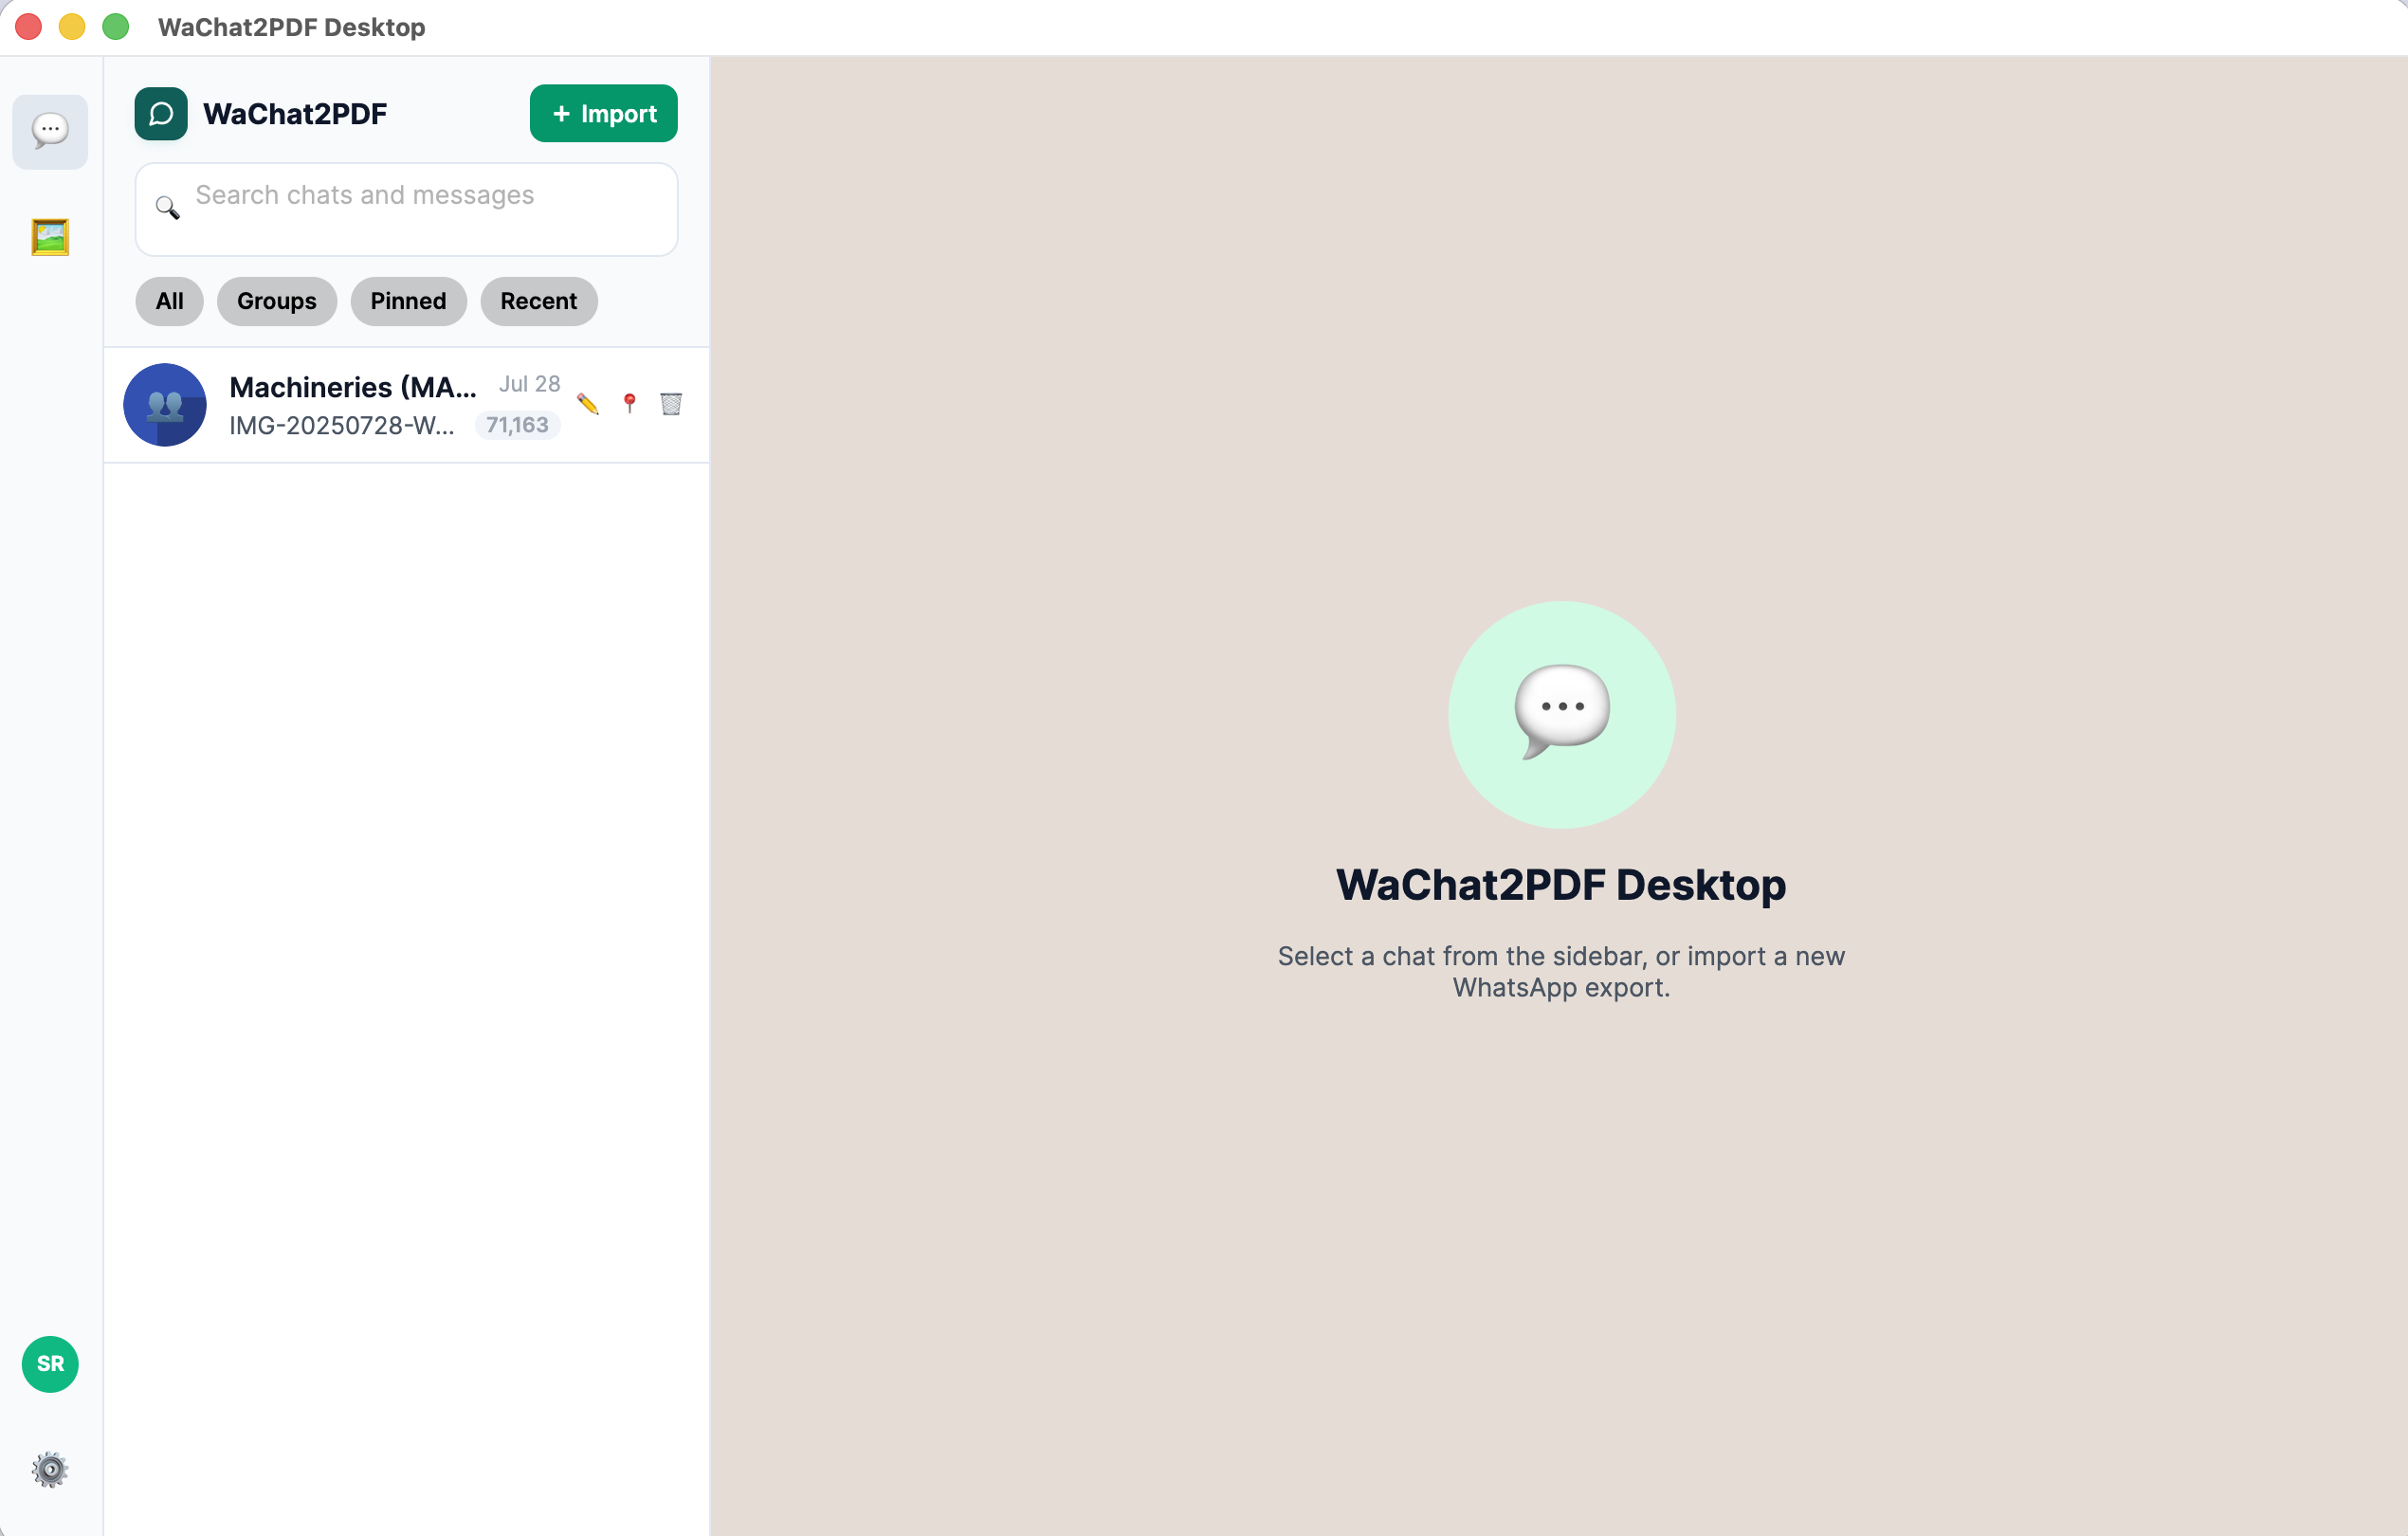Select the All filter
2408x1536 pixels.
click(x=170, y=301)
